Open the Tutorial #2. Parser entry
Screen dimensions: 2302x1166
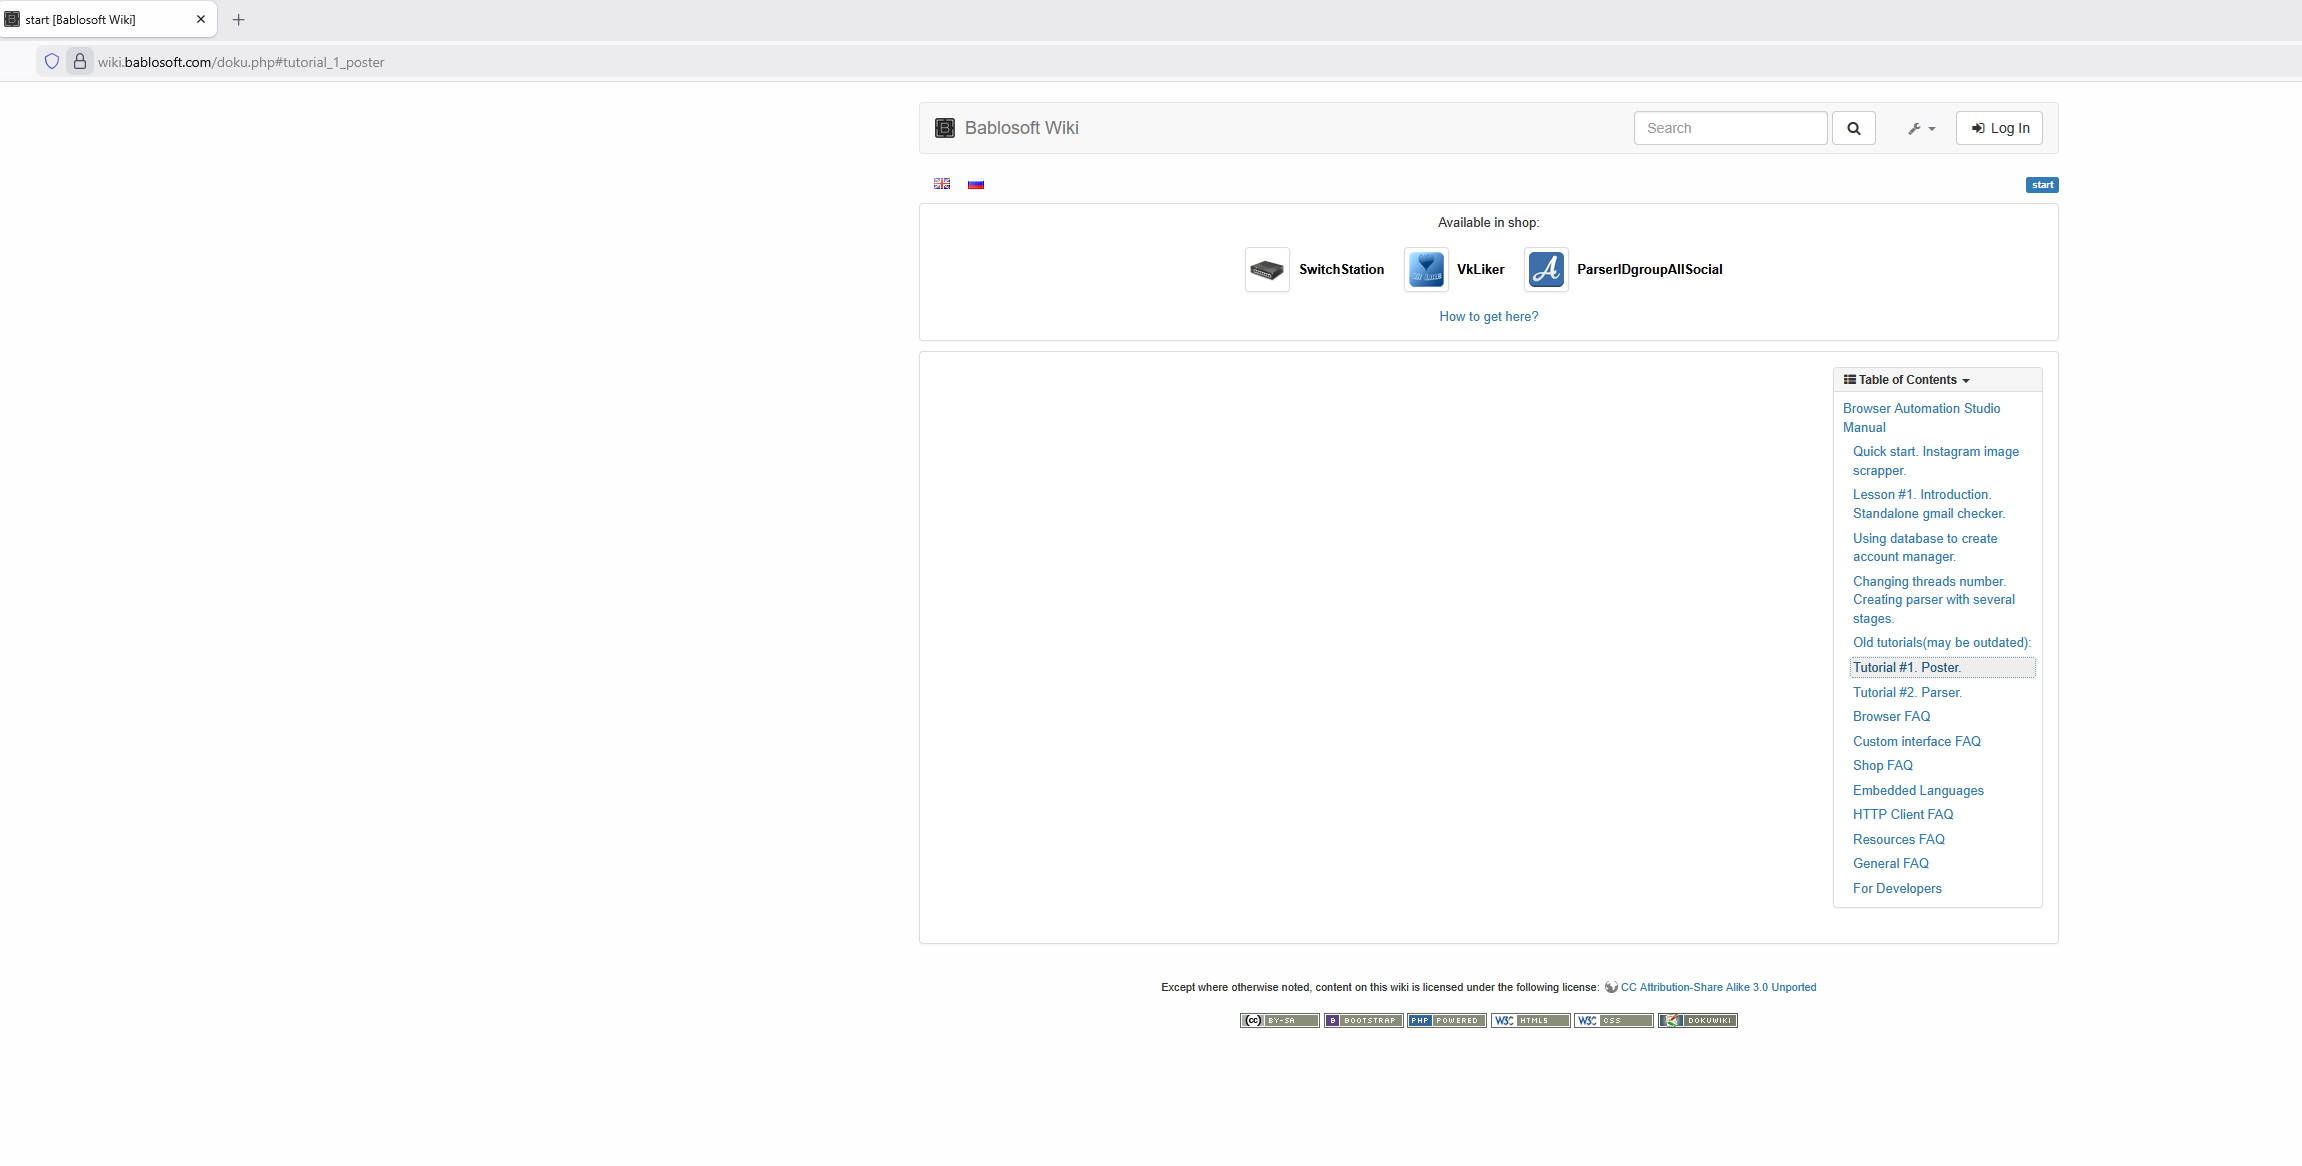click(1906, 692)
